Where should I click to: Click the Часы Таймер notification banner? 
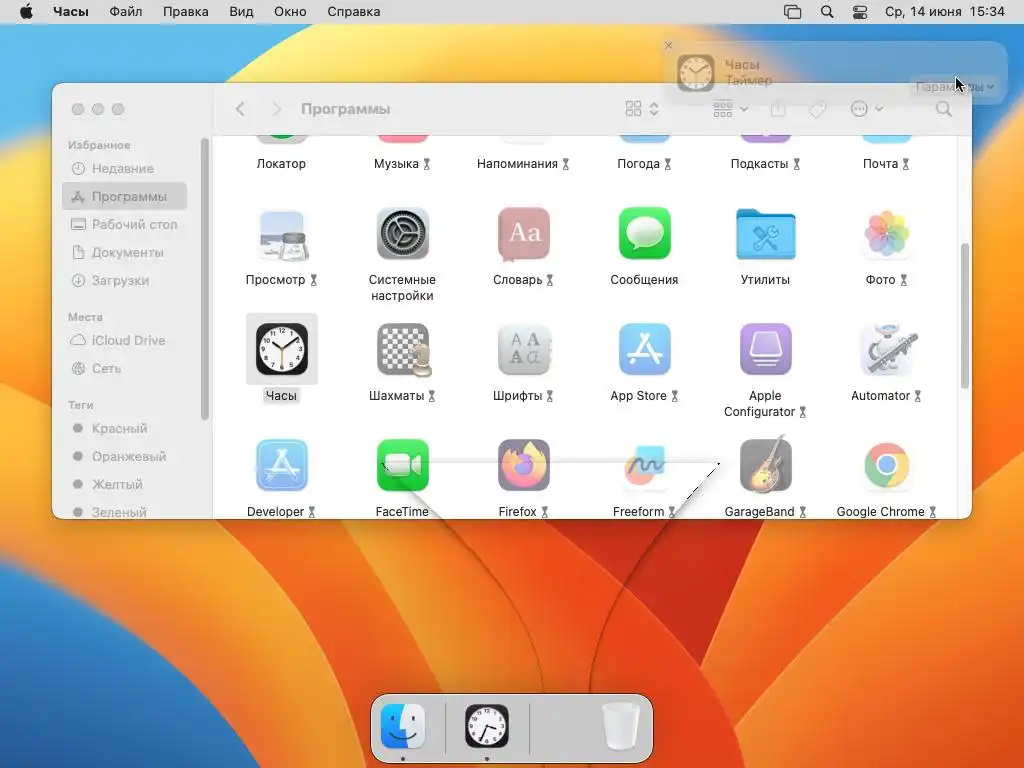[835, 72]
